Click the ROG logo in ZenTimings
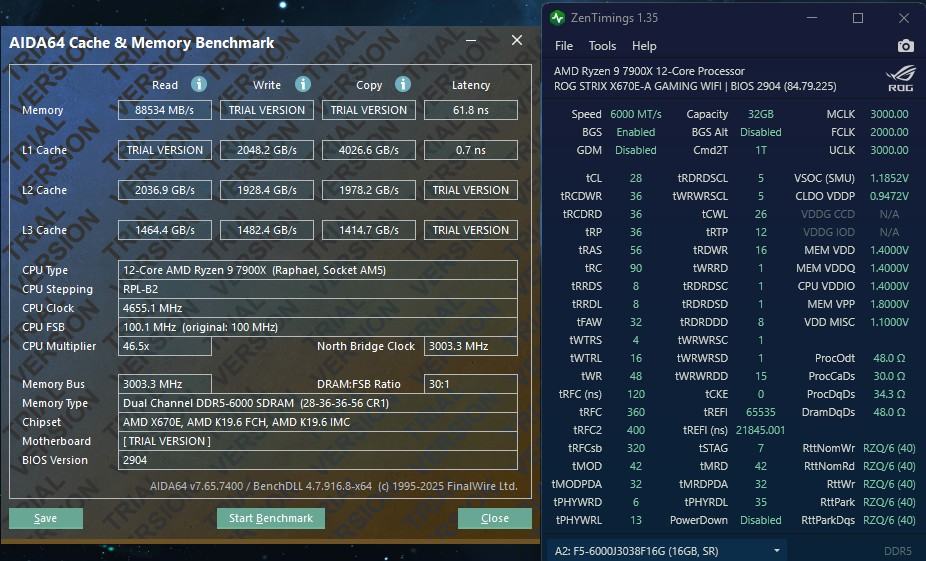 pos(900,79)
